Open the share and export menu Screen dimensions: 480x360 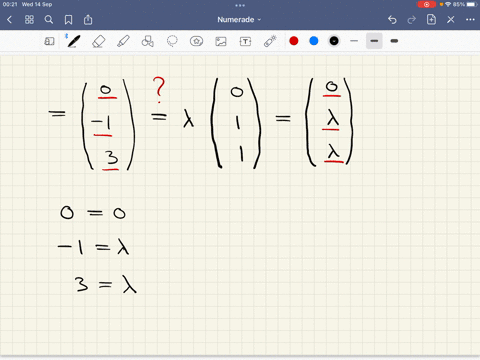pos(88,20)
